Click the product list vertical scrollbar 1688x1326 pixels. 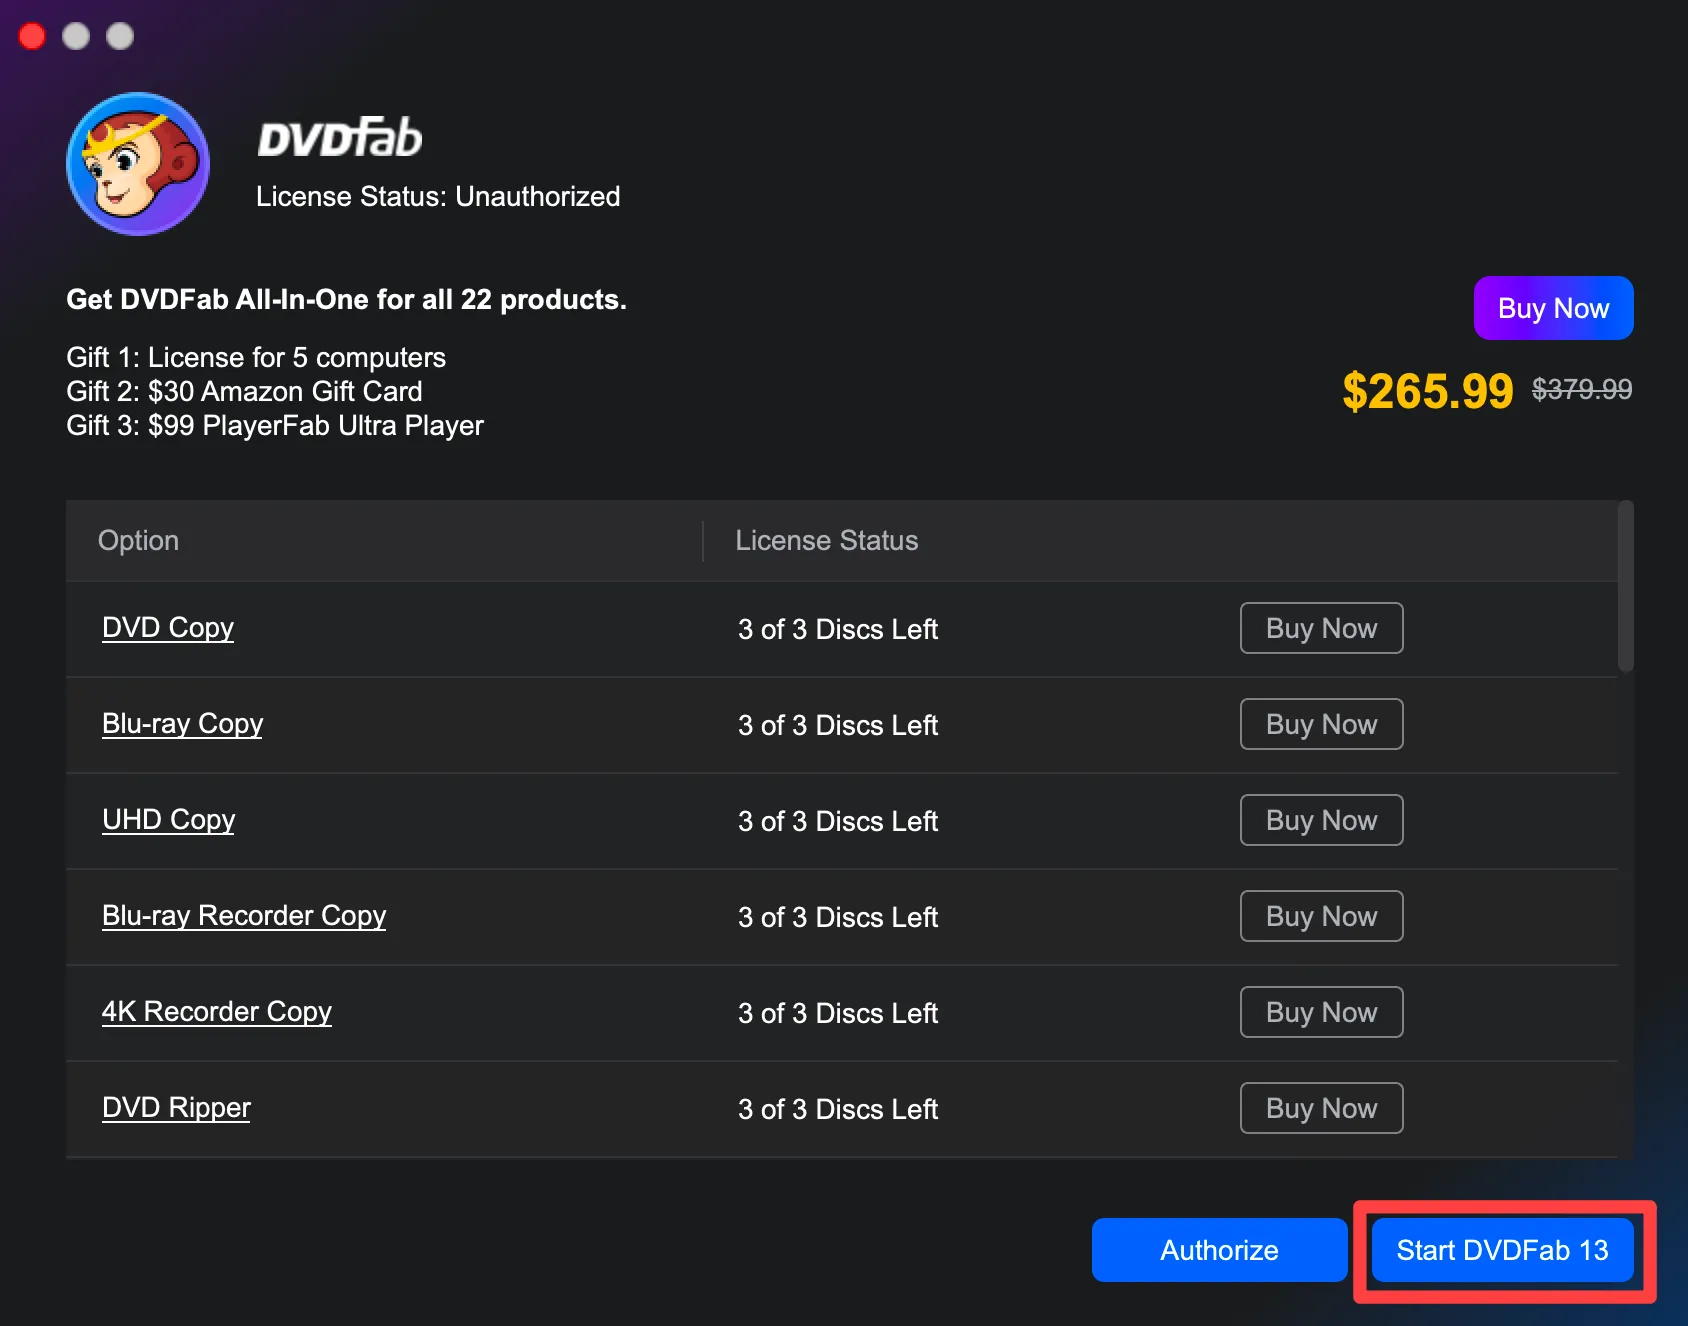coord(1626,586)
